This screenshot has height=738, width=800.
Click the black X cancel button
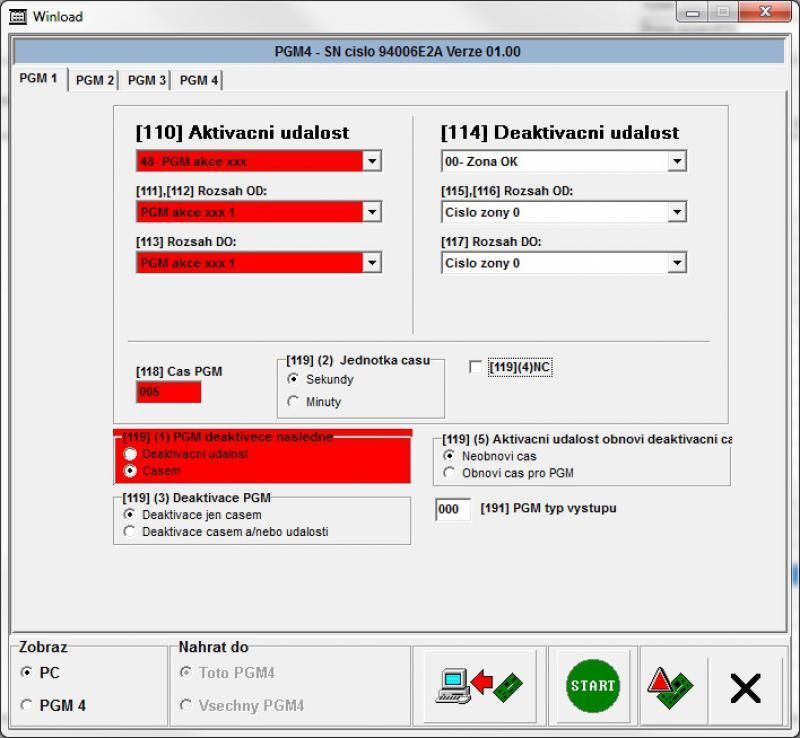tap(745, 687)
